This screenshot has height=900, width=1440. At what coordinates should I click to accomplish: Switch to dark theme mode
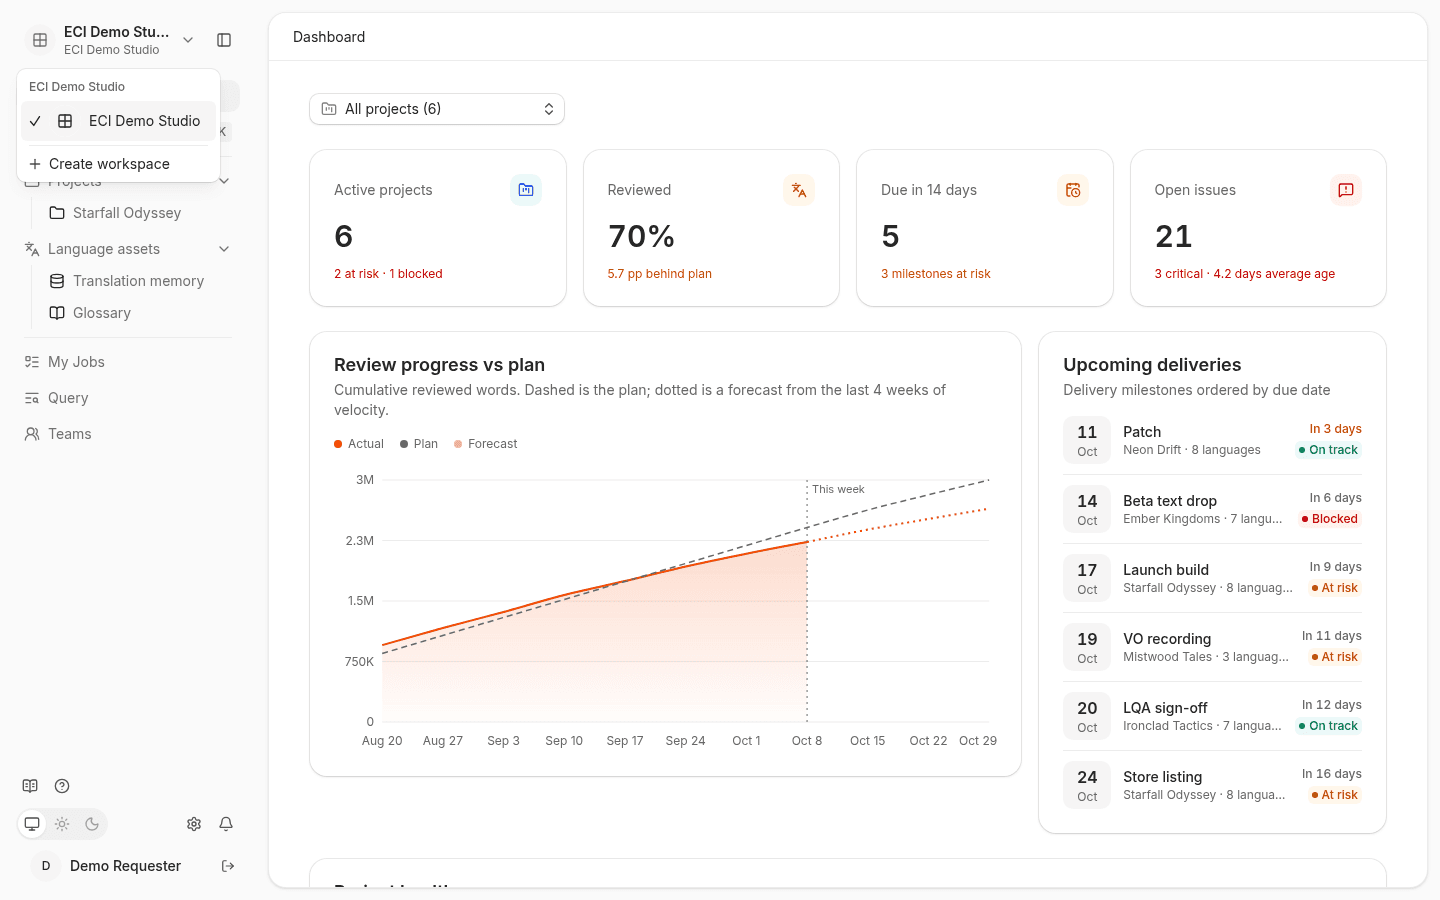point(92,824)
